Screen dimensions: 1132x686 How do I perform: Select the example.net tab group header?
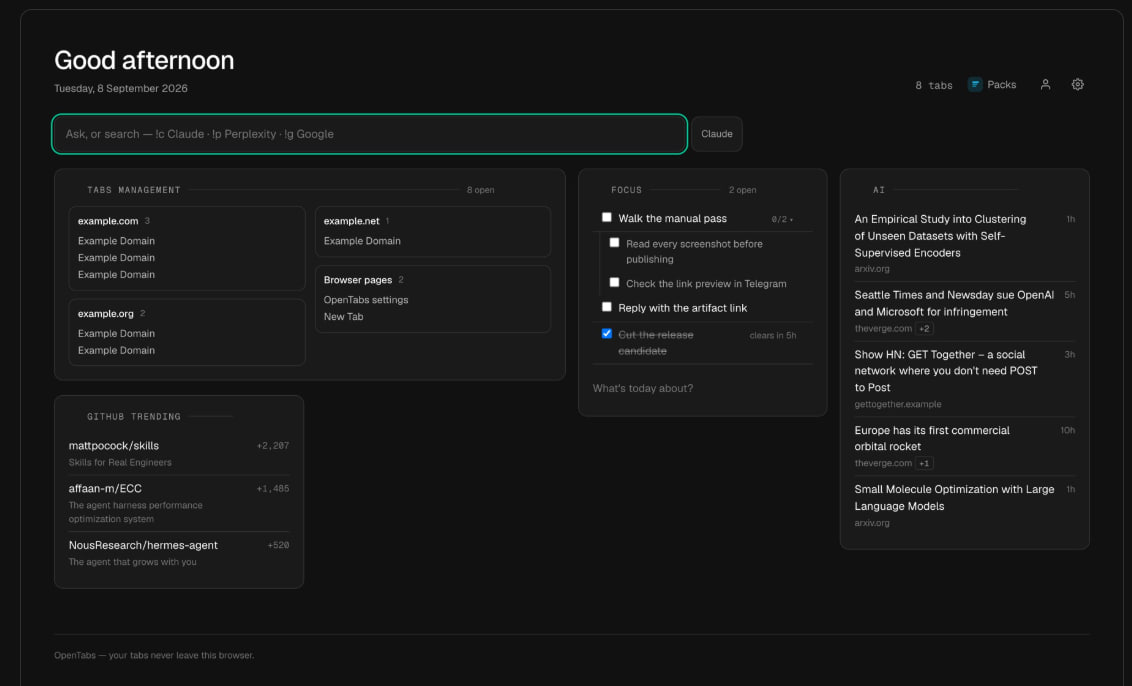point(351,221)
